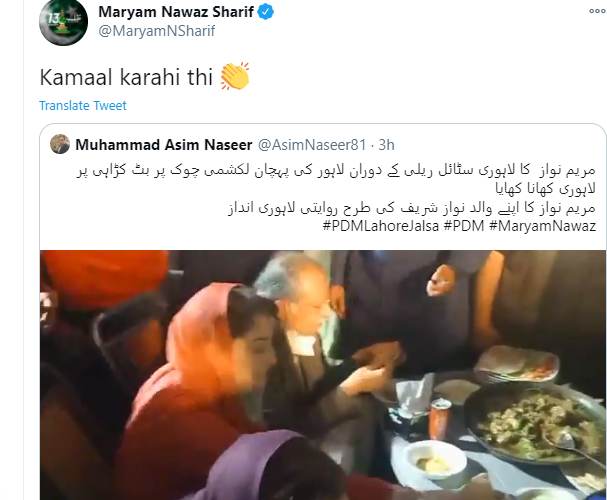The height and width of the screenshot is (500, 607).
Task: Click the clapping hands emoji
Action: [x=235, y=76]
